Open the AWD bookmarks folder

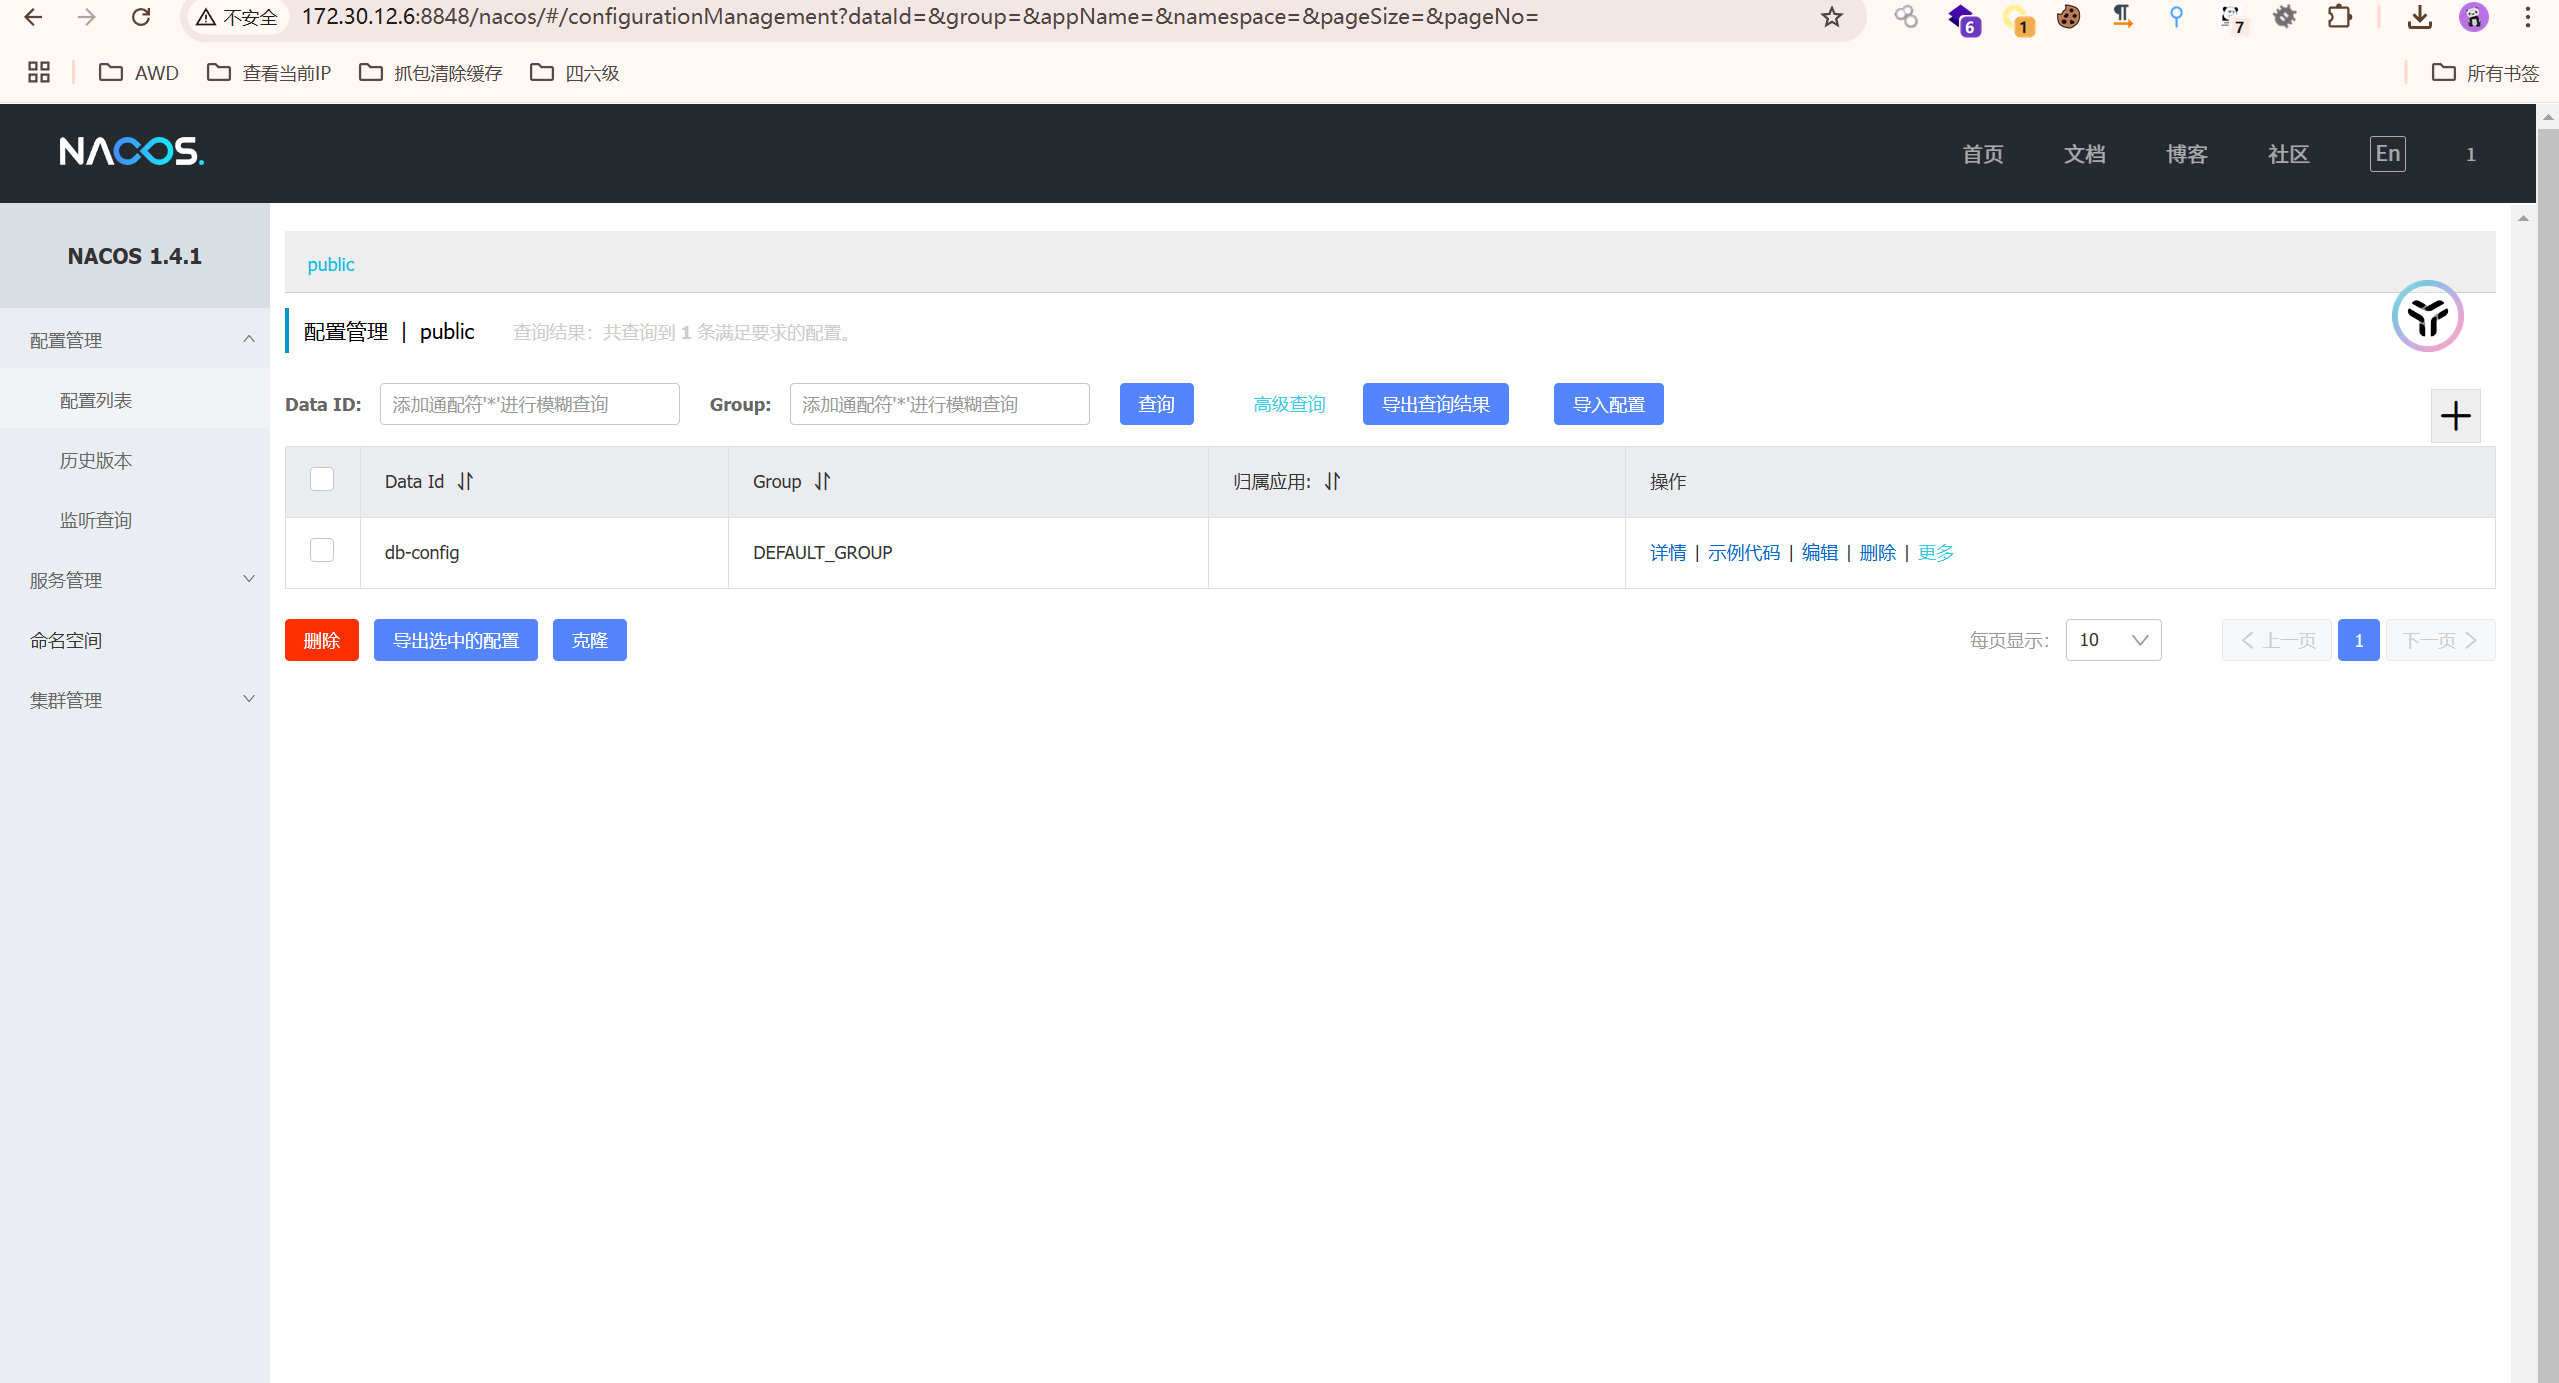pos(139,72)
